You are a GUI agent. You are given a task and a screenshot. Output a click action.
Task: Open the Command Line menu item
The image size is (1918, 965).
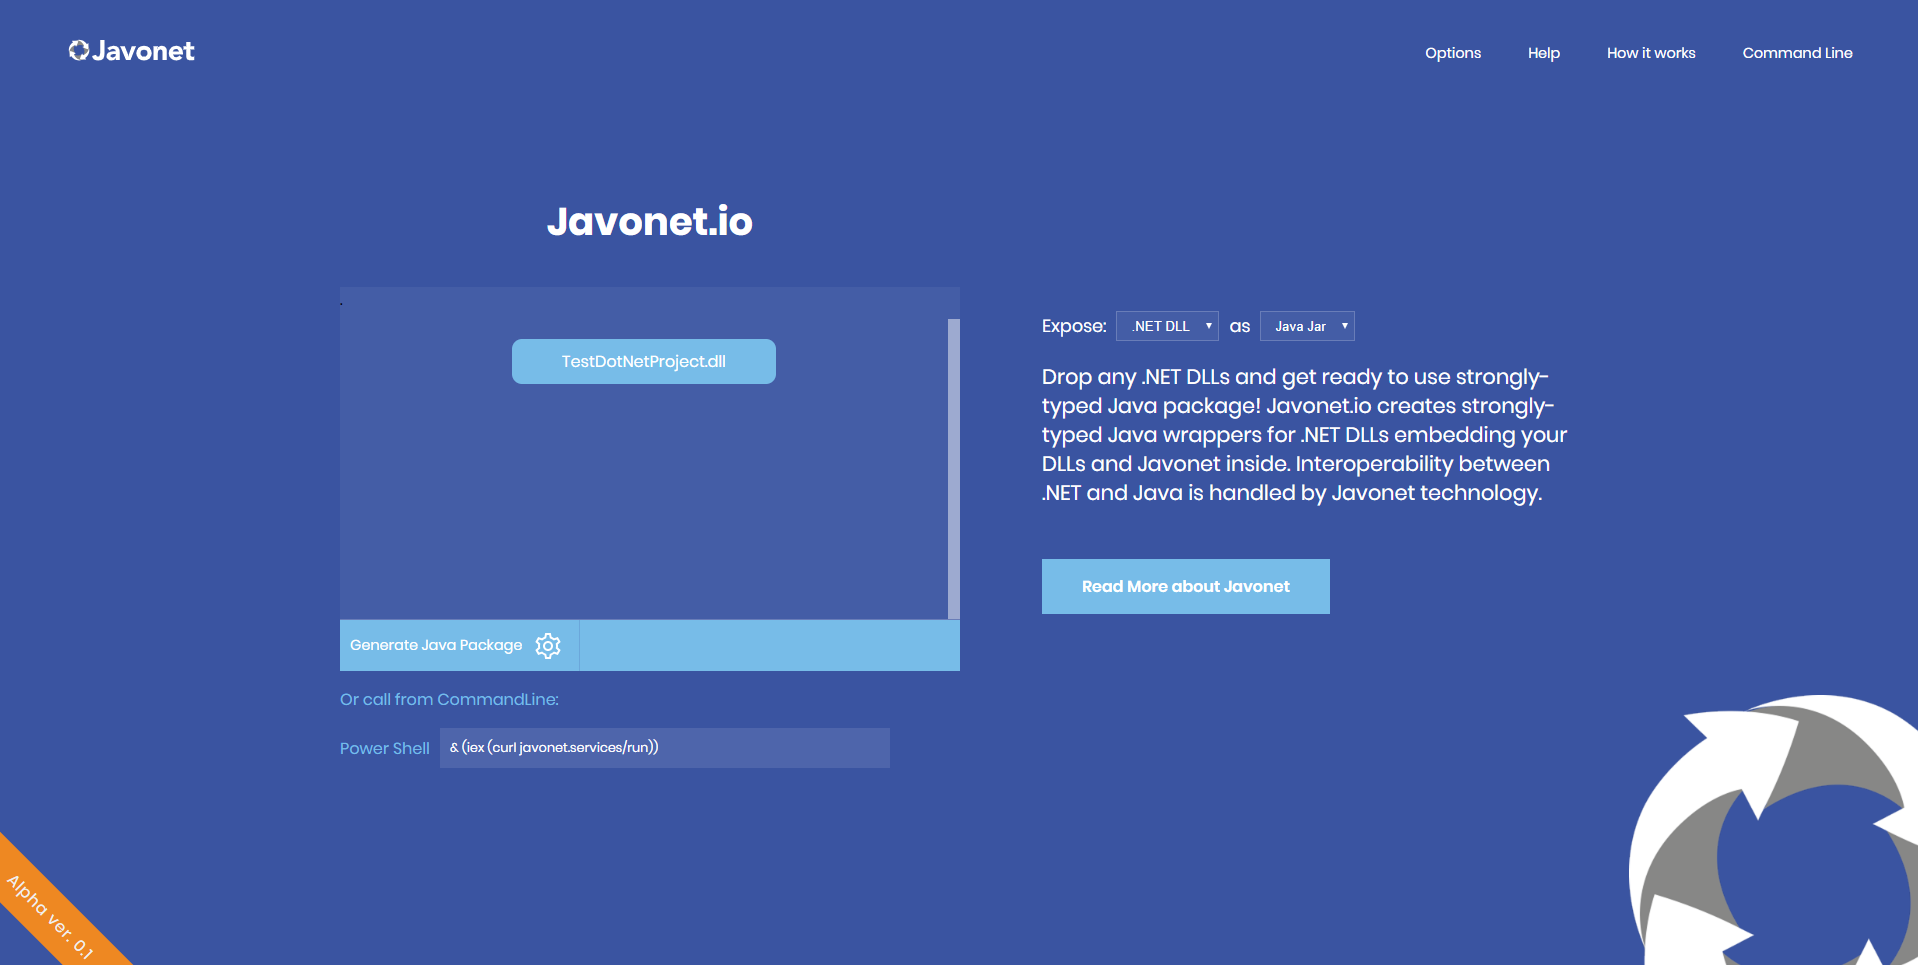click(x=1797, y=53)
